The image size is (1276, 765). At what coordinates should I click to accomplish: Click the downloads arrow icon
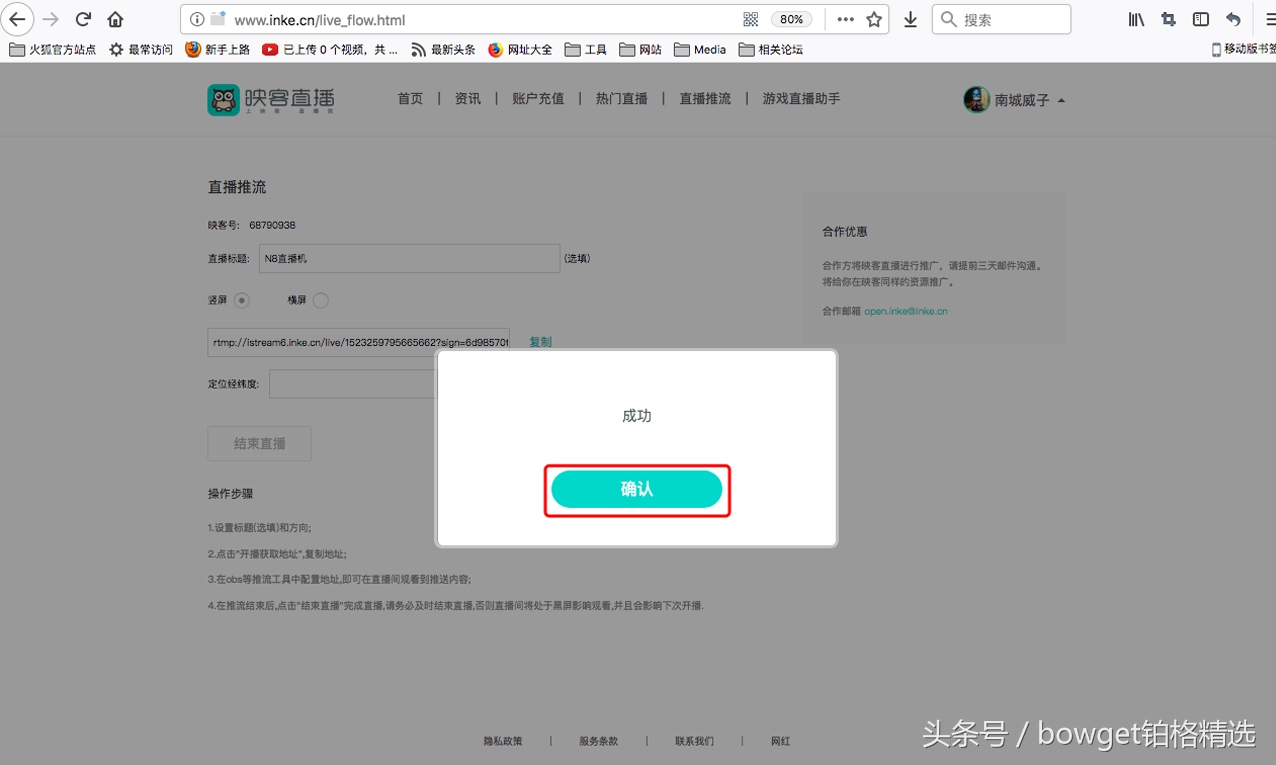pos(912,18)
